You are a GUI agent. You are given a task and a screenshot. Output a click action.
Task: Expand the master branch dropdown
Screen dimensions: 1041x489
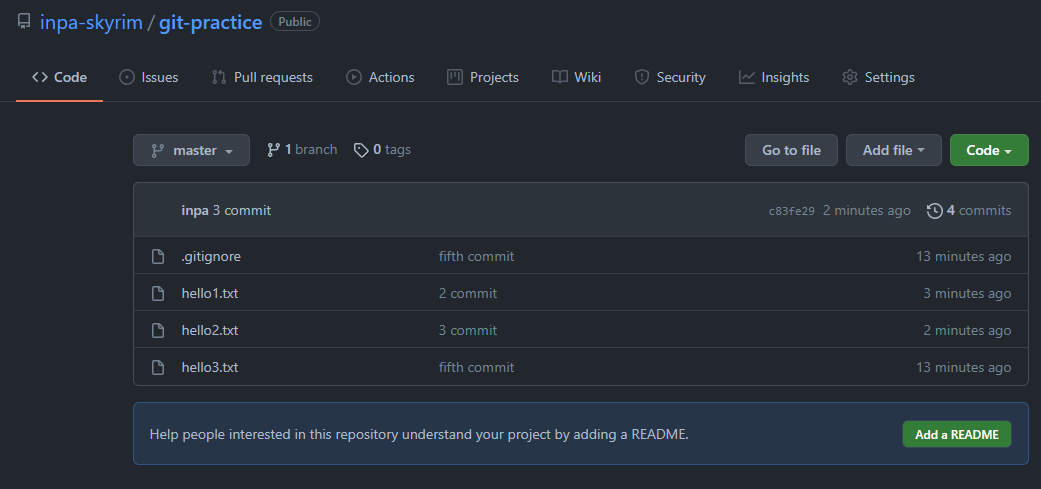point(191,150)
